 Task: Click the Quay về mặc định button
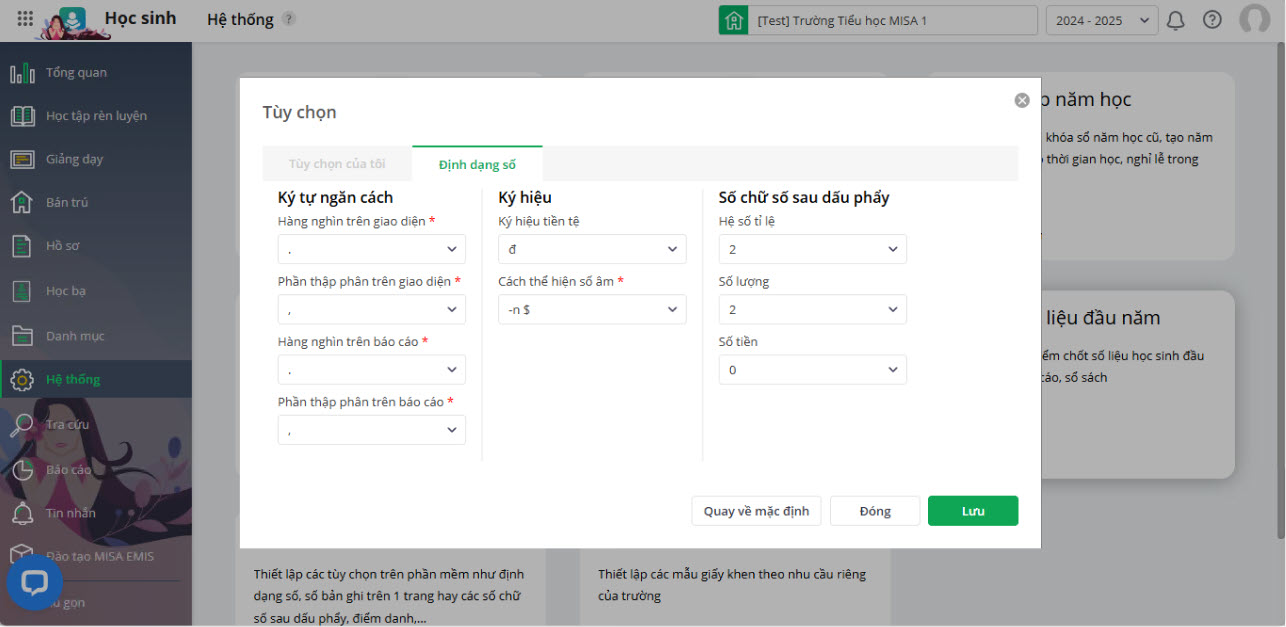[x=756, y=511]
